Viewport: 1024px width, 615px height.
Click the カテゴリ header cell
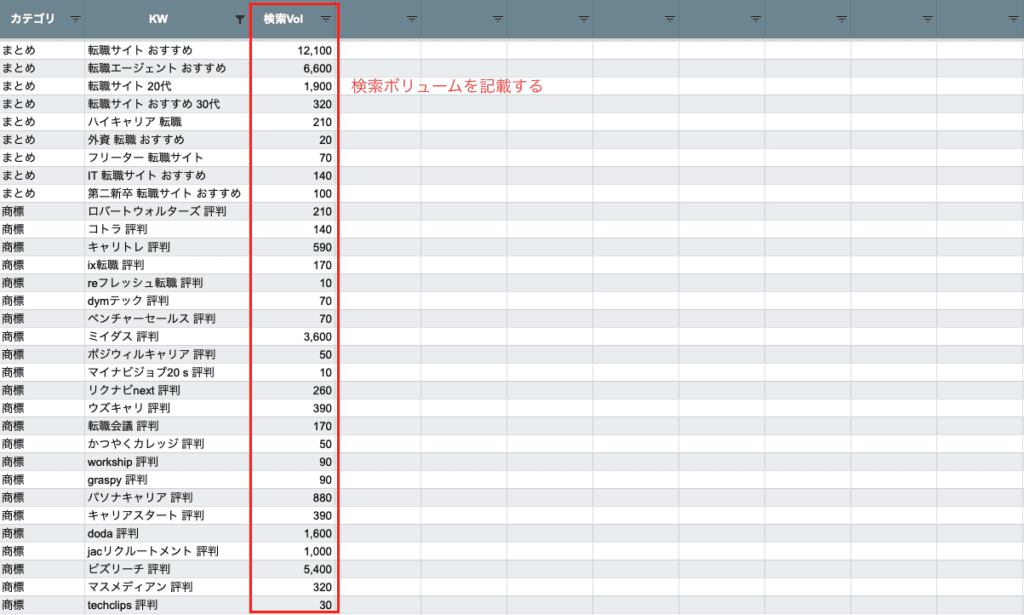[42, 19]
